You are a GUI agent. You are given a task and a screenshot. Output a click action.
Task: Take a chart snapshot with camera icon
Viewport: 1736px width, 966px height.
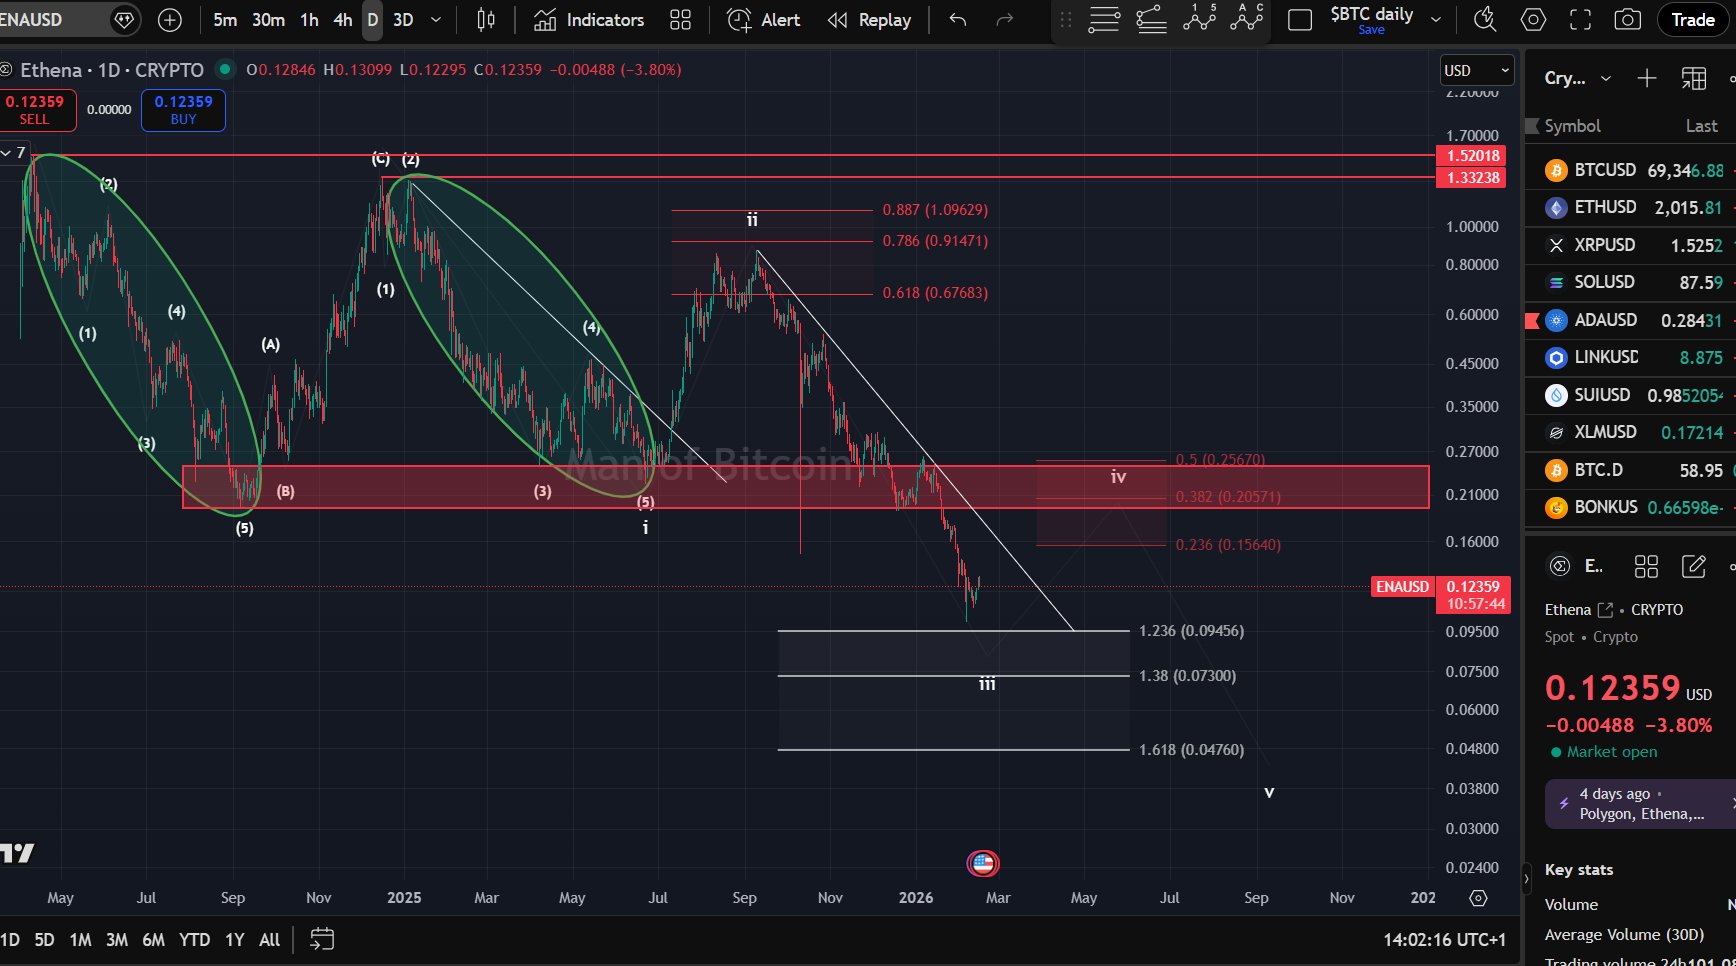click(1628, 20)
